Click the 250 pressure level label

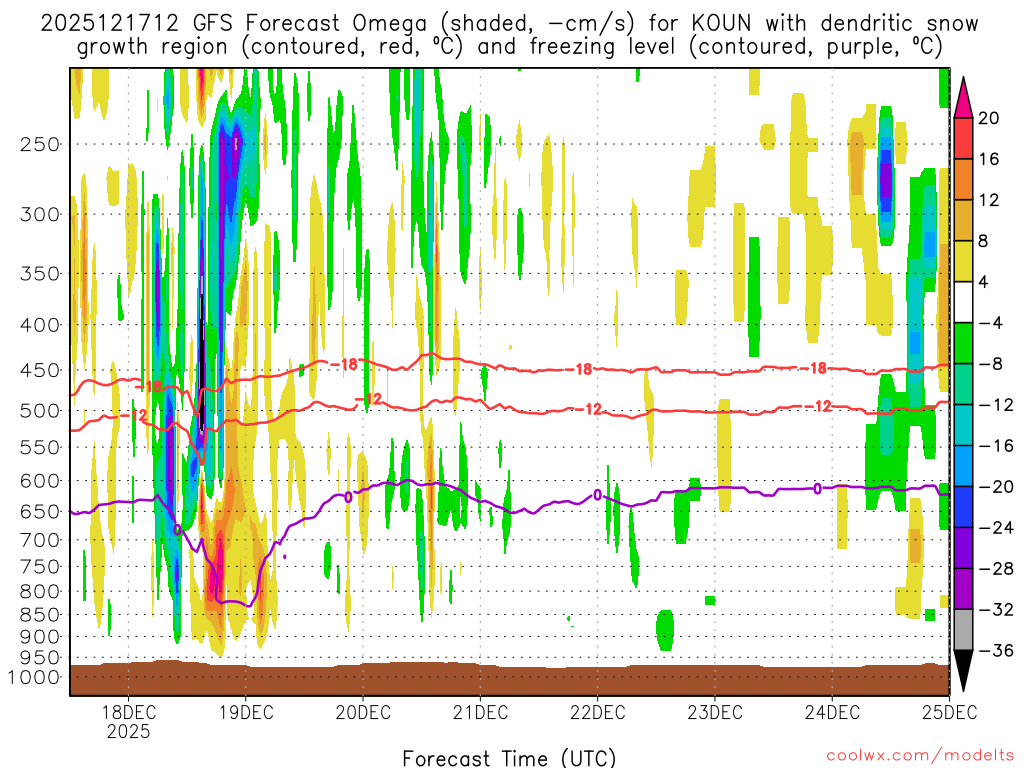40,144
